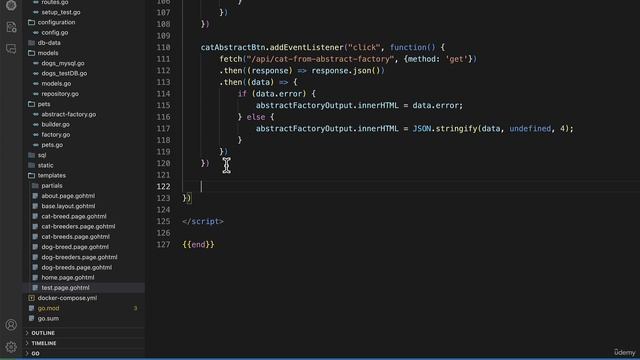
Task: Click line number 122 in the gutter
Action: coord(163,187)
